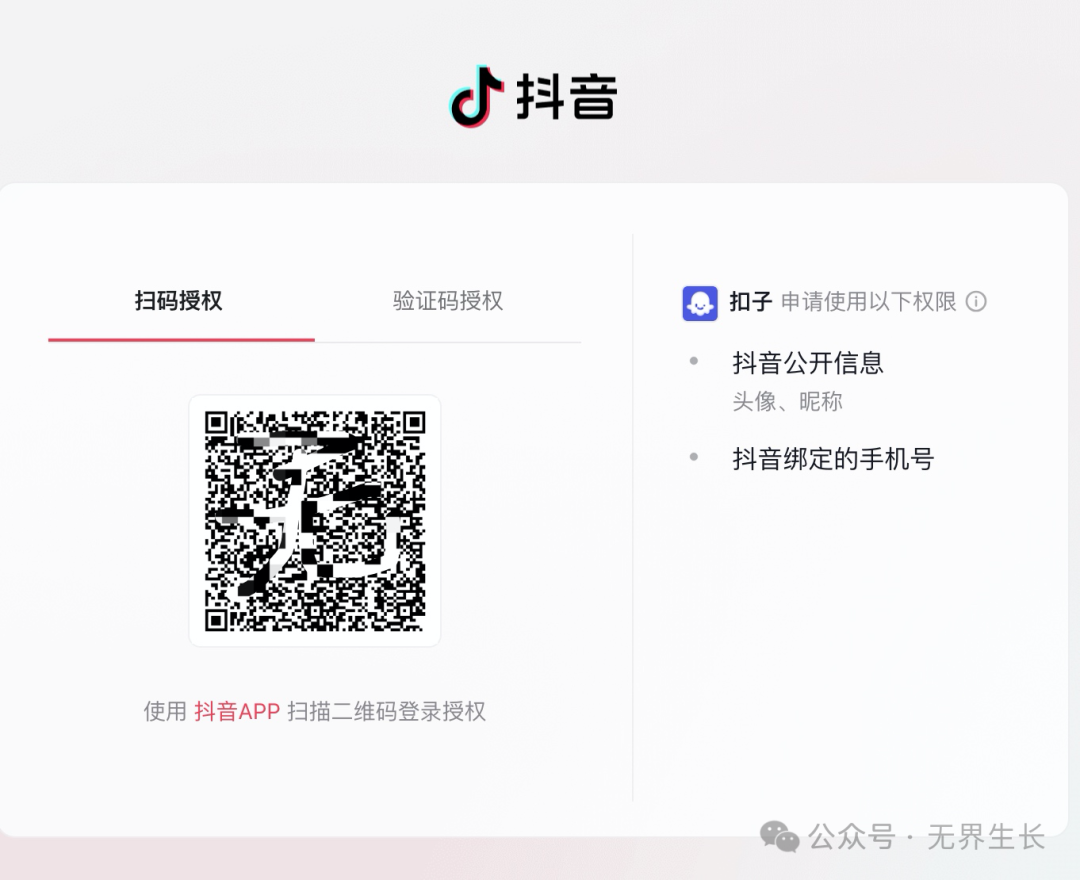
Task: Click the 扣子 purple app icon
Action: (x=700, y=303)
